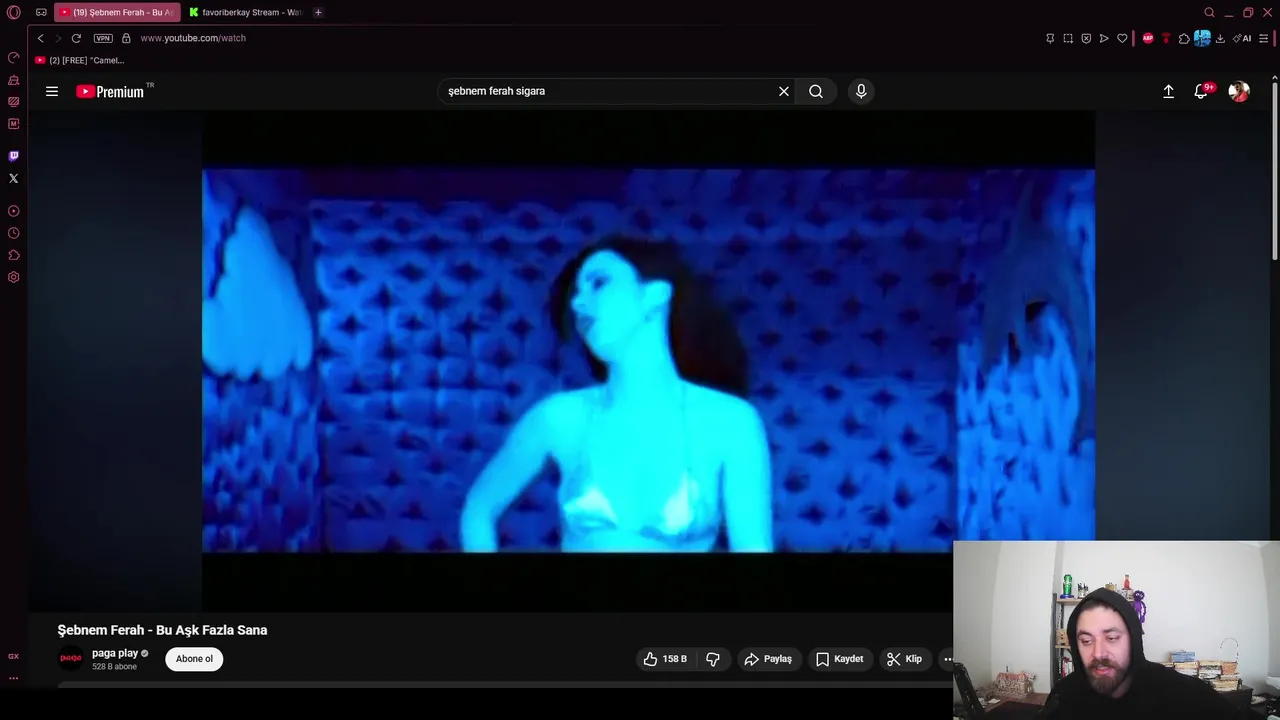
Task: Open more actions three-dot menu
Action: pyautogui.click(x=946, y=659)
